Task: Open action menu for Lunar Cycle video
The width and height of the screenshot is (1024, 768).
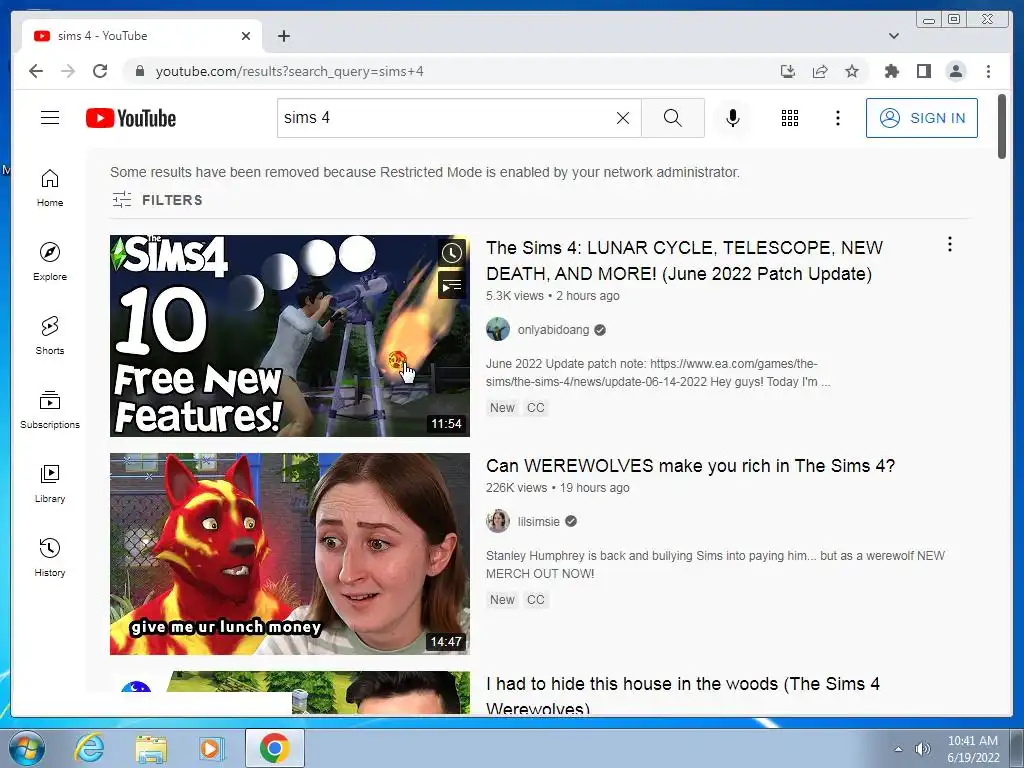Action: pos(950,245)
